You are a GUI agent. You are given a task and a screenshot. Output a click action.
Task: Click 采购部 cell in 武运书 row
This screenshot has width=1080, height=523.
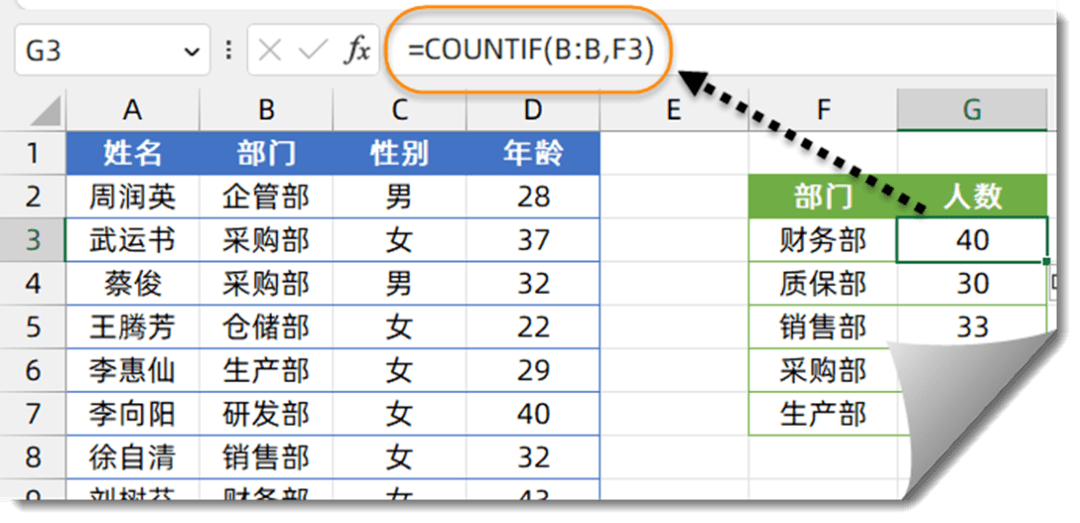(266, 240)
